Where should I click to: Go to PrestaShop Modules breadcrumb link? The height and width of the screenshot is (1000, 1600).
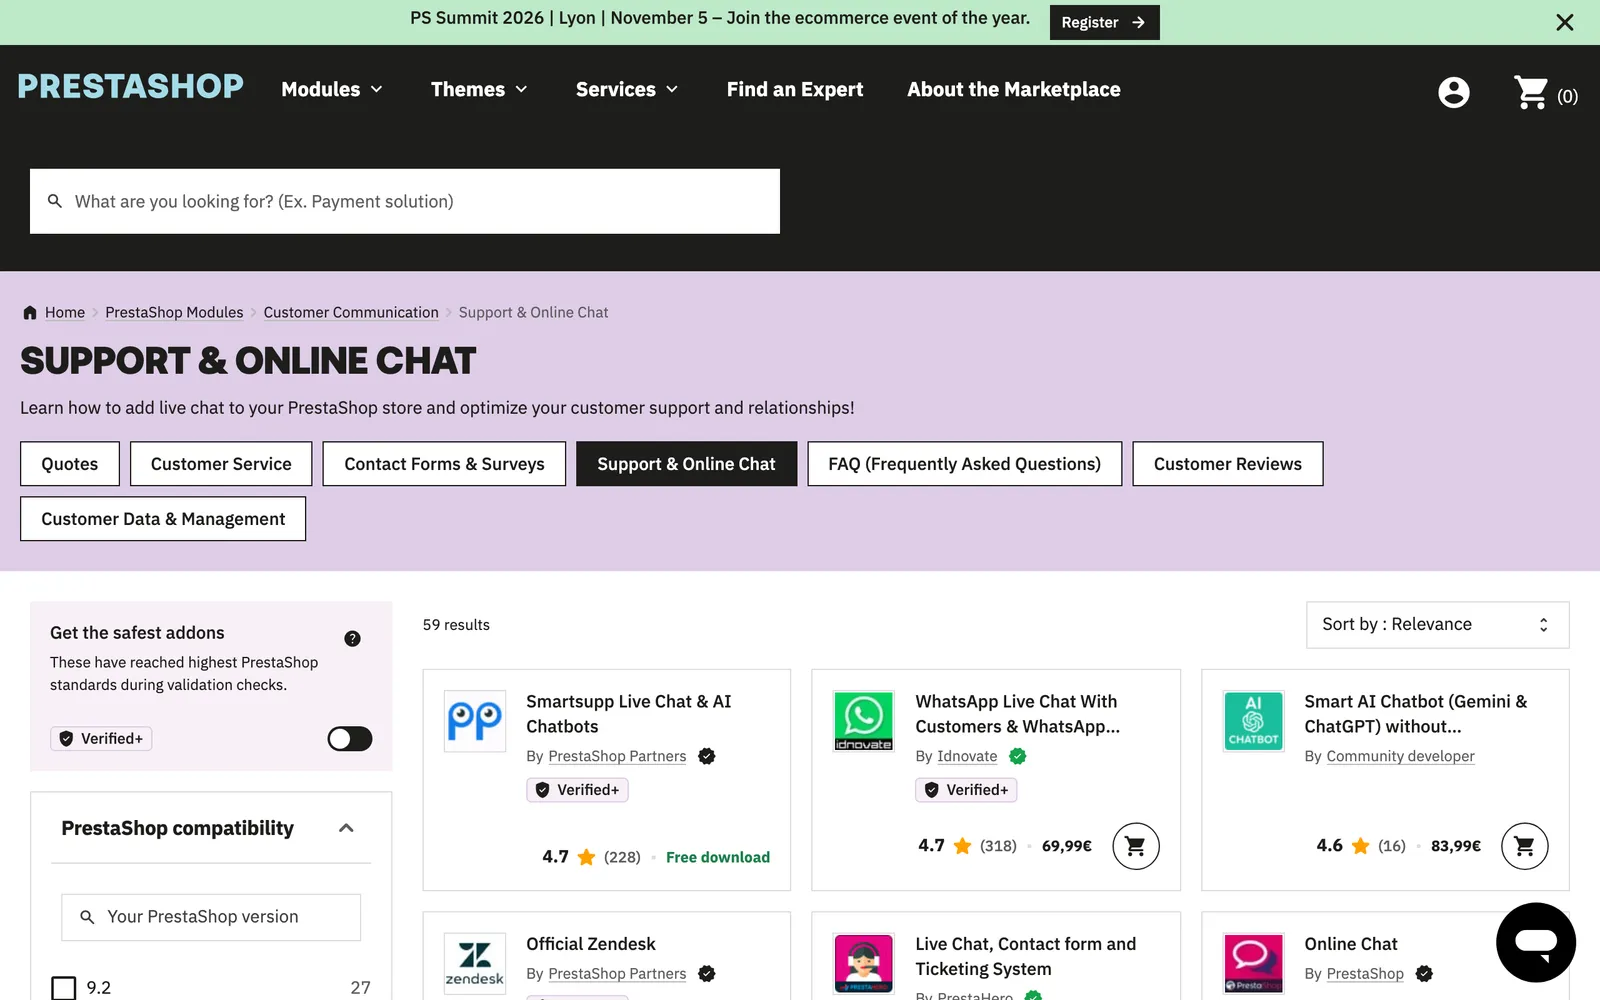click(x=174, y=312)
